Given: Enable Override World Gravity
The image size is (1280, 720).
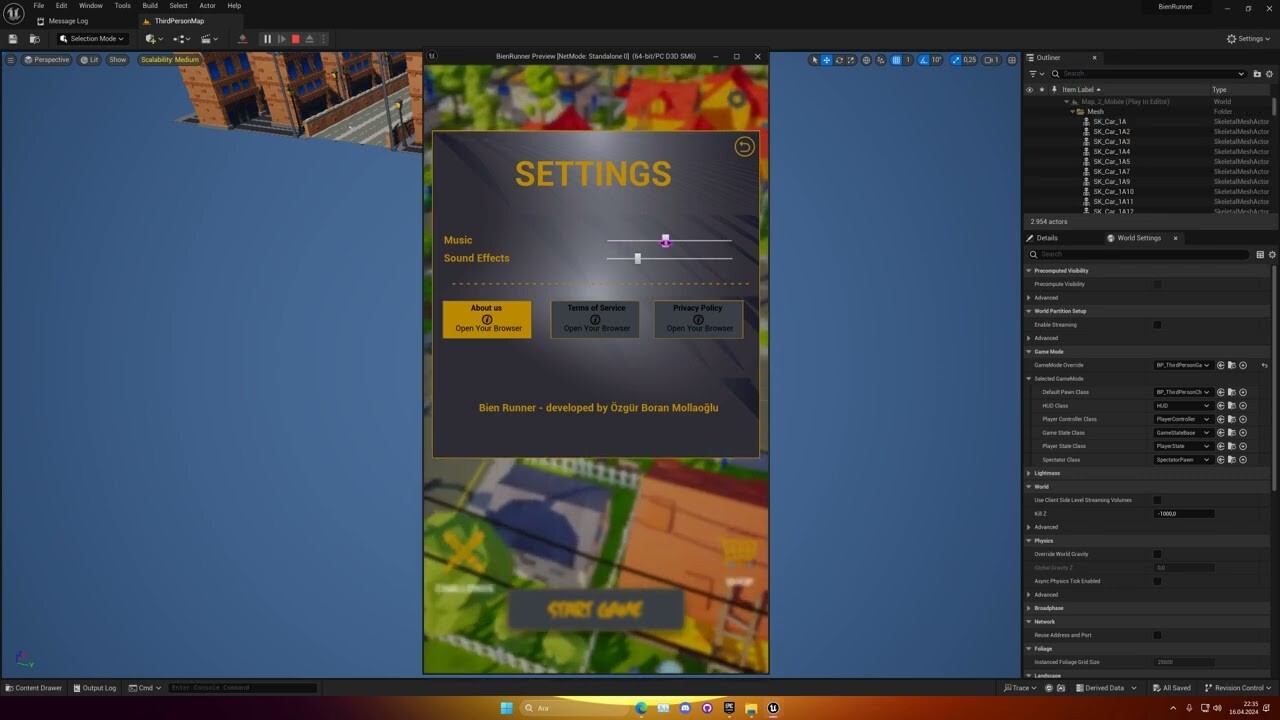Looking at the screenshot, I should (x=1157, y=553).
